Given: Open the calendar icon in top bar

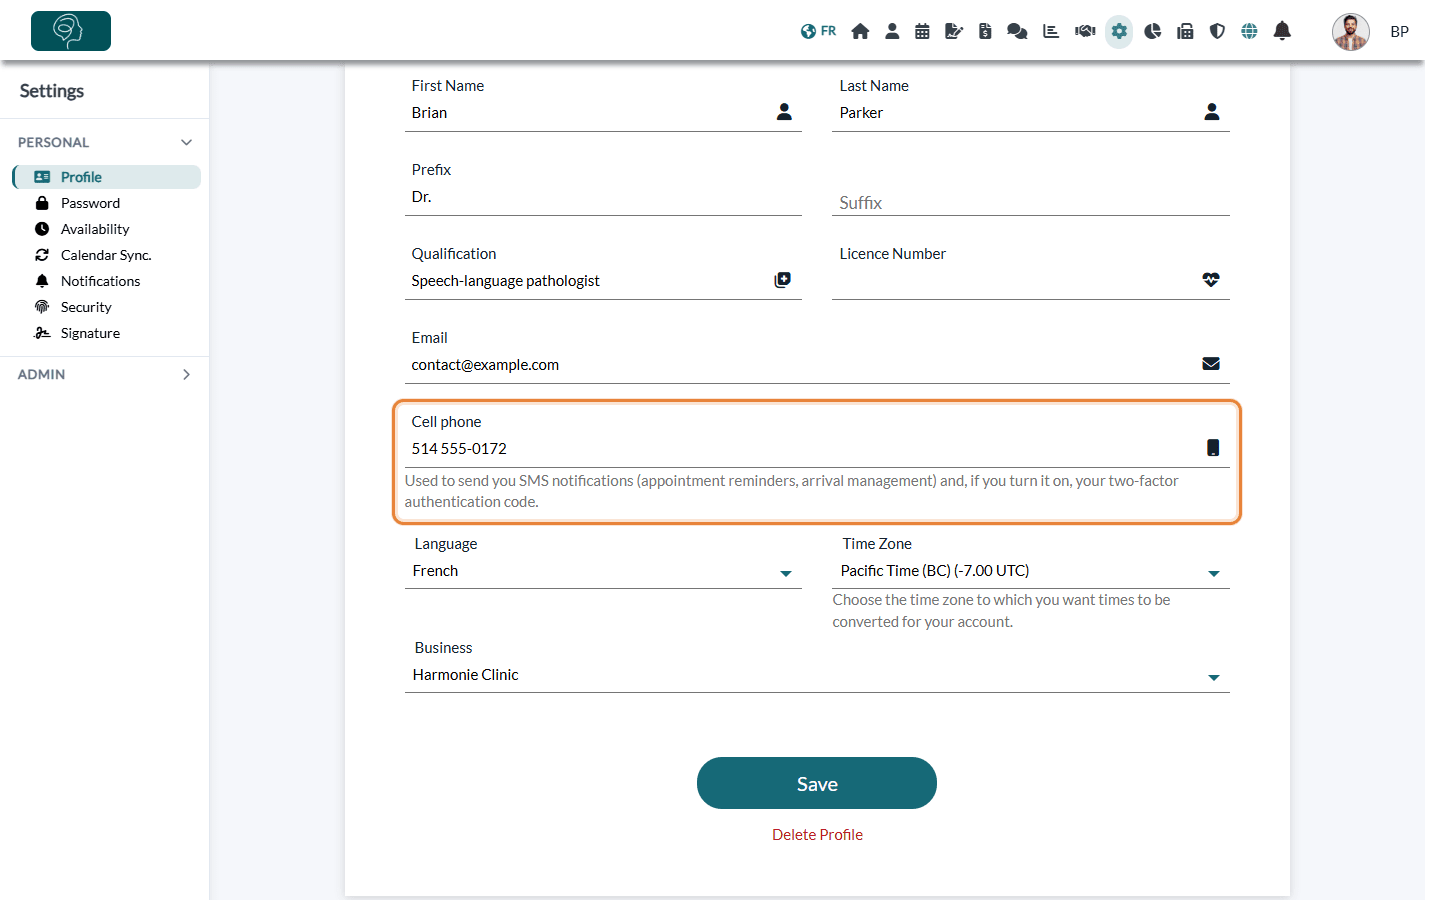Looking at the screenshot, I should [x=922, y=31].
